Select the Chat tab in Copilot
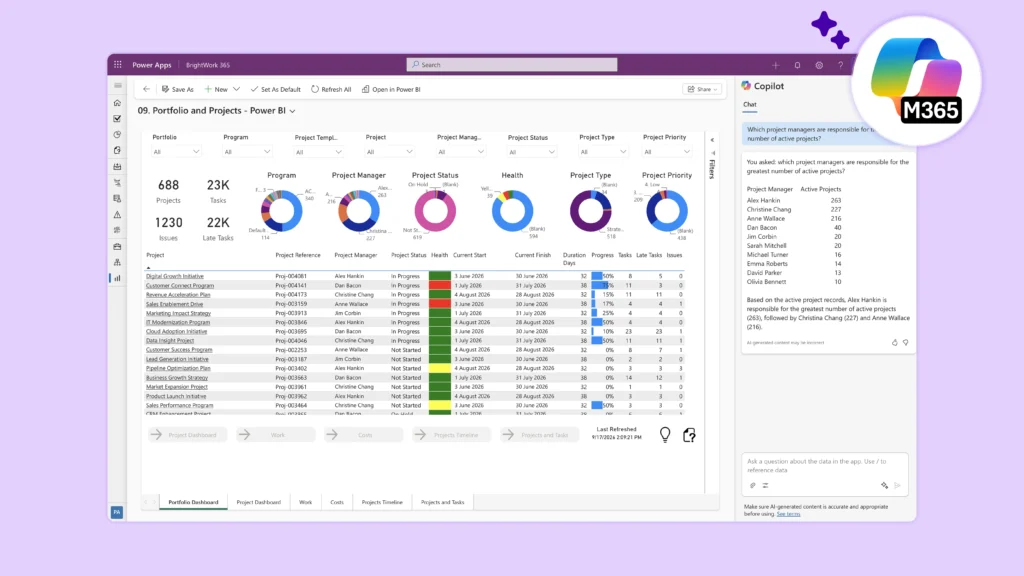Screen dimensions: 1024x576 pyautogui.click(x=750, y=104)
